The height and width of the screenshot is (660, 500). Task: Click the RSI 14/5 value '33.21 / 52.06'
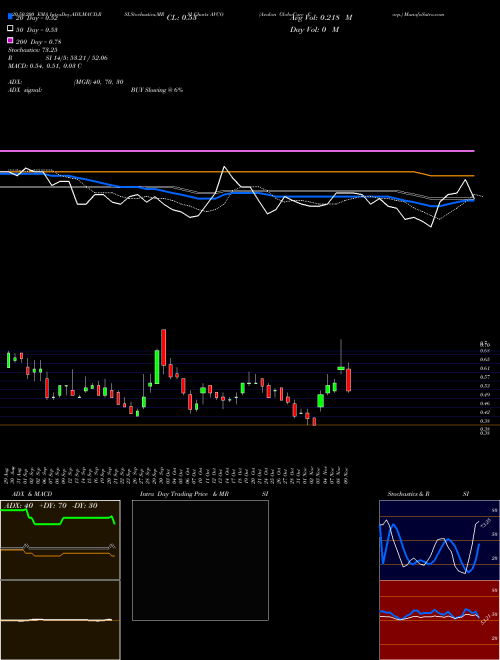[87, 58]
